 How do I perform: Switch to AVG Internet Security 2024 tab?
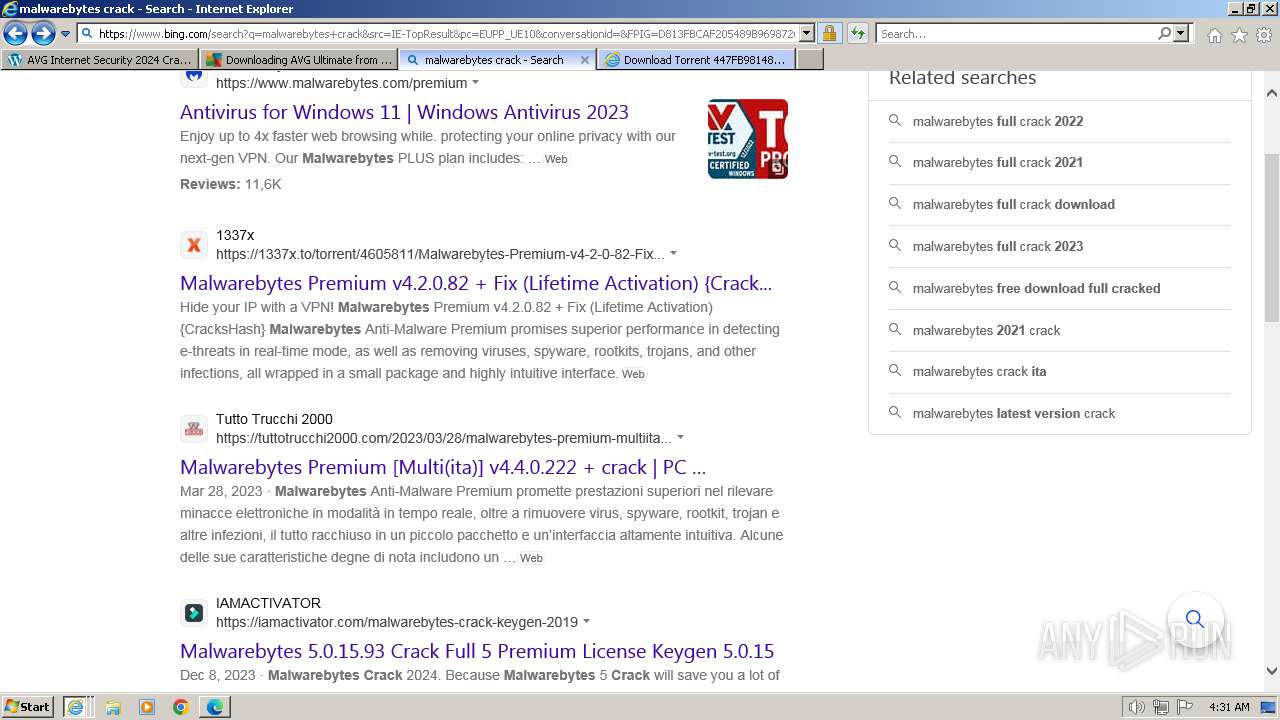100,60
